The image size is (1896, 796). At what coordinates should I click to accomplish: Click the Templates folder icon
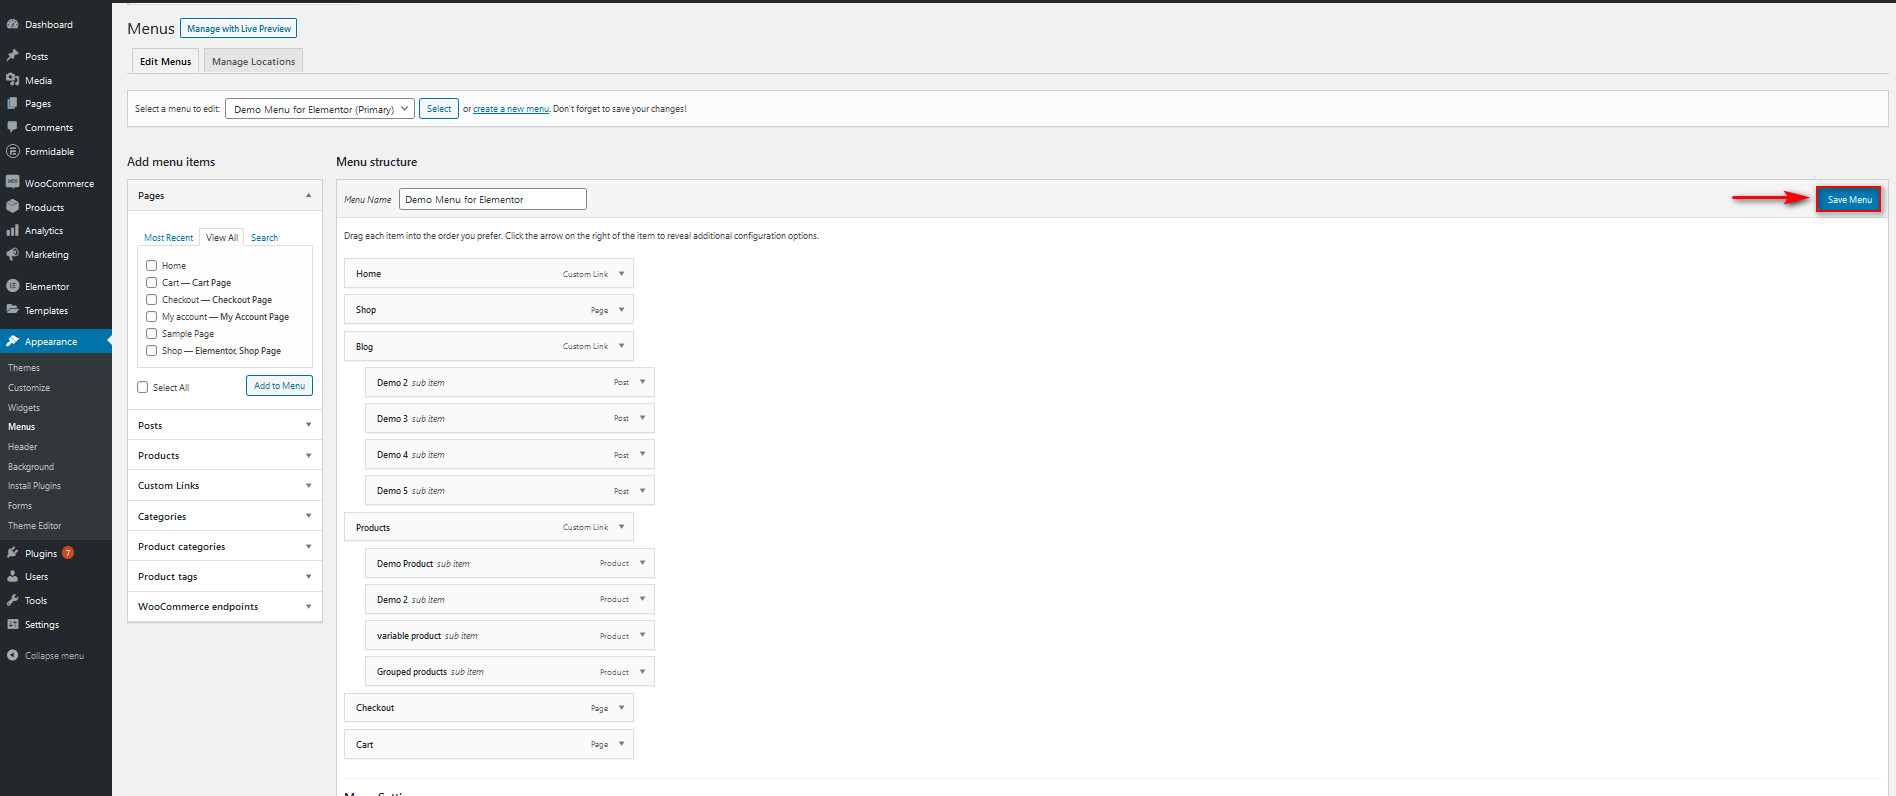13,310
